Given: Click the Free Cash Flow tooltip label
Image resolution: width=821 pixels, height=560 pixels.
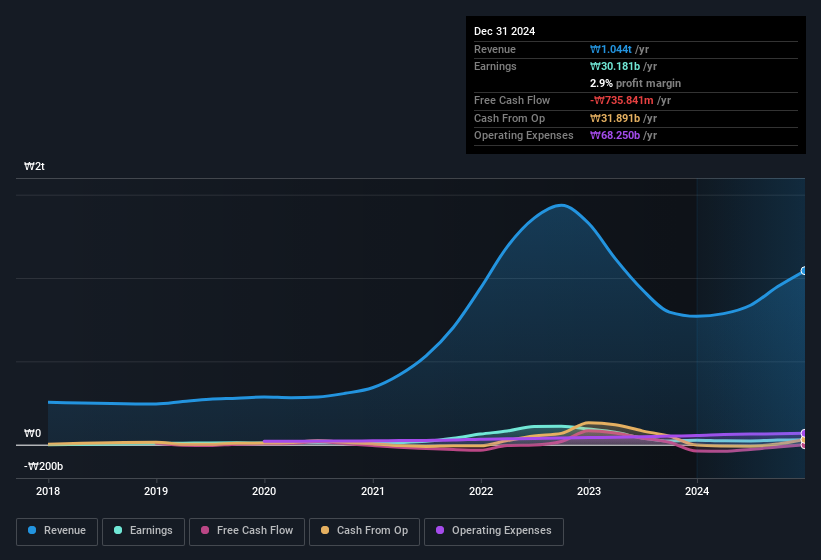Looking at the screenshot, I should coord(512,100).
